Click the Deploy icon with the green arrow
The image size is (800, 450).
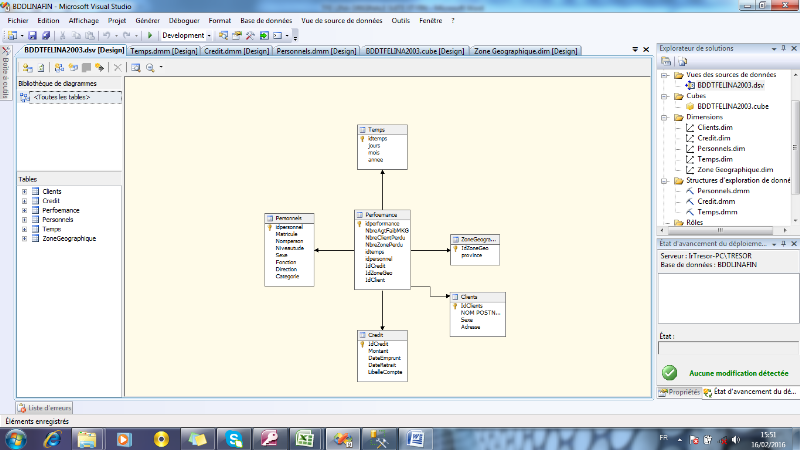pos(264,35)
